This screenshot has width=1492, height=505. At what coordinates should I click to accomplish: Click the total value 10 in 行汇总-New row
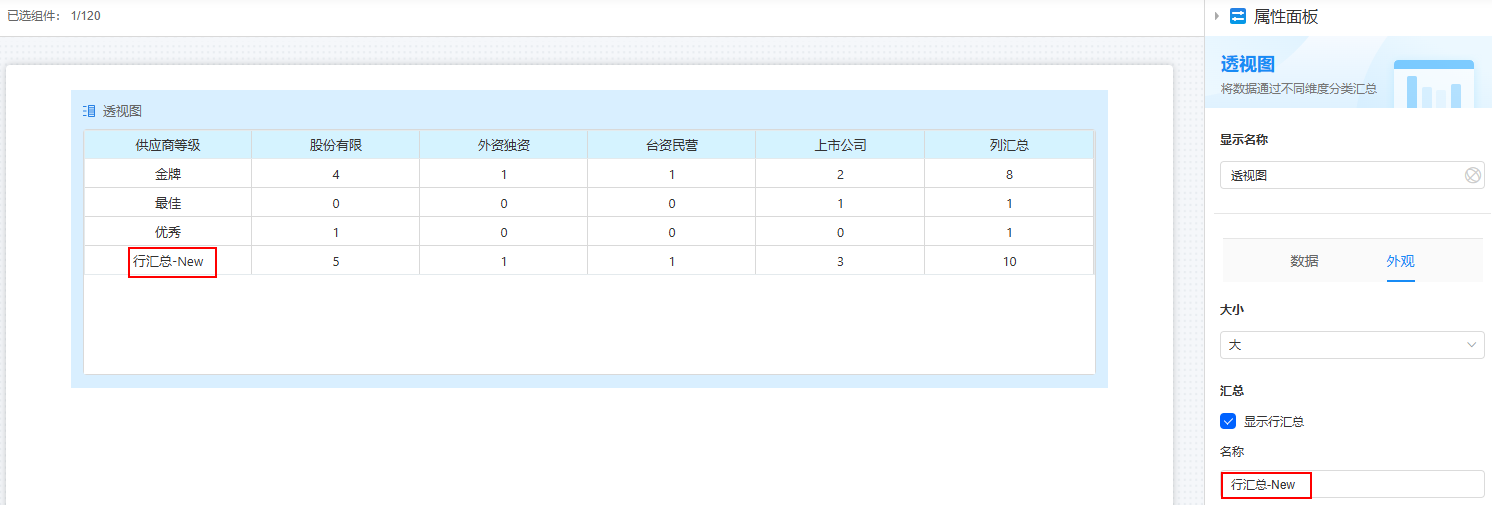pos(1009,261)
